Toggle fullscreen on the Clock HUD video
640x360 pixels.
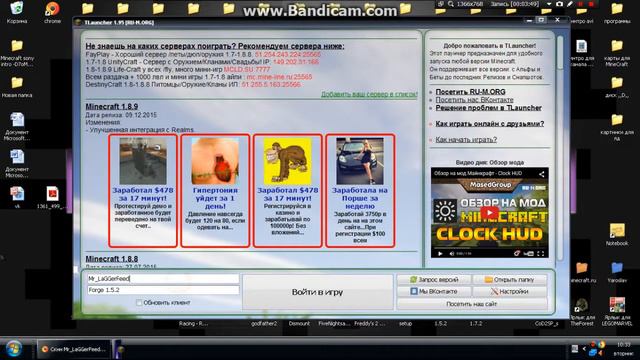click(x=541, y=253)
